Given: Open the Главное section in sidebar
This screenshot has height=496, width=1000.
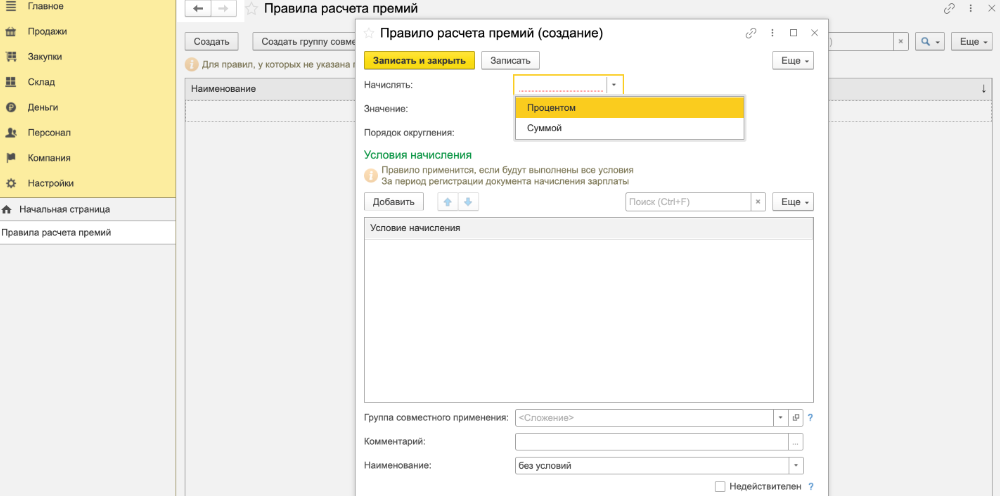Looking at the screenshot, I should [45, 6].
